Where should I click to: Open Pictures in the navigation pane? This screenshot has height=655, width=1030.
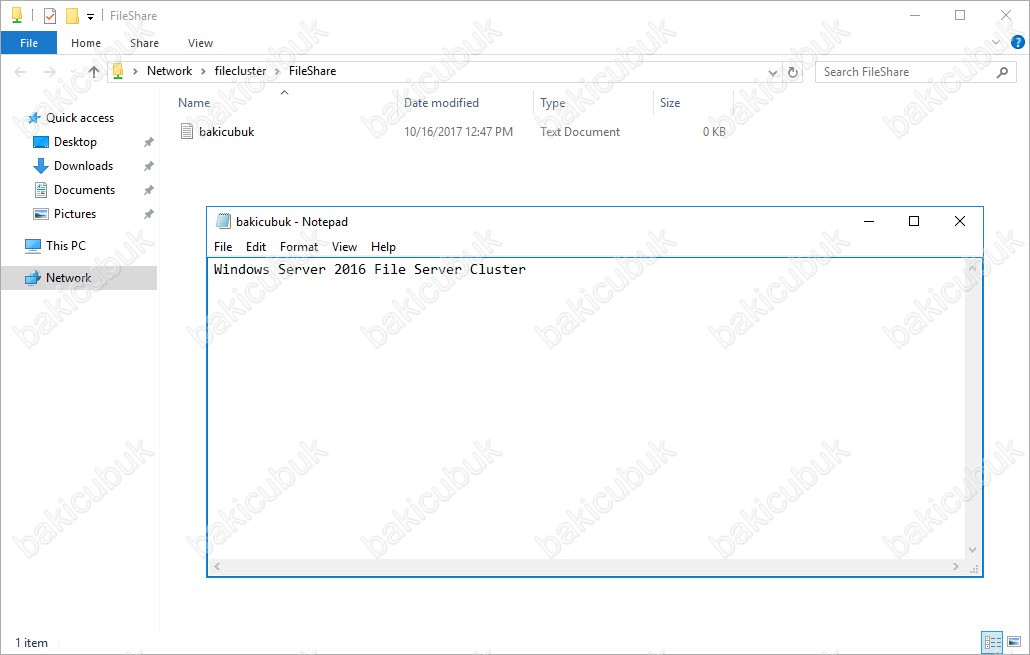tap(75, 214)
